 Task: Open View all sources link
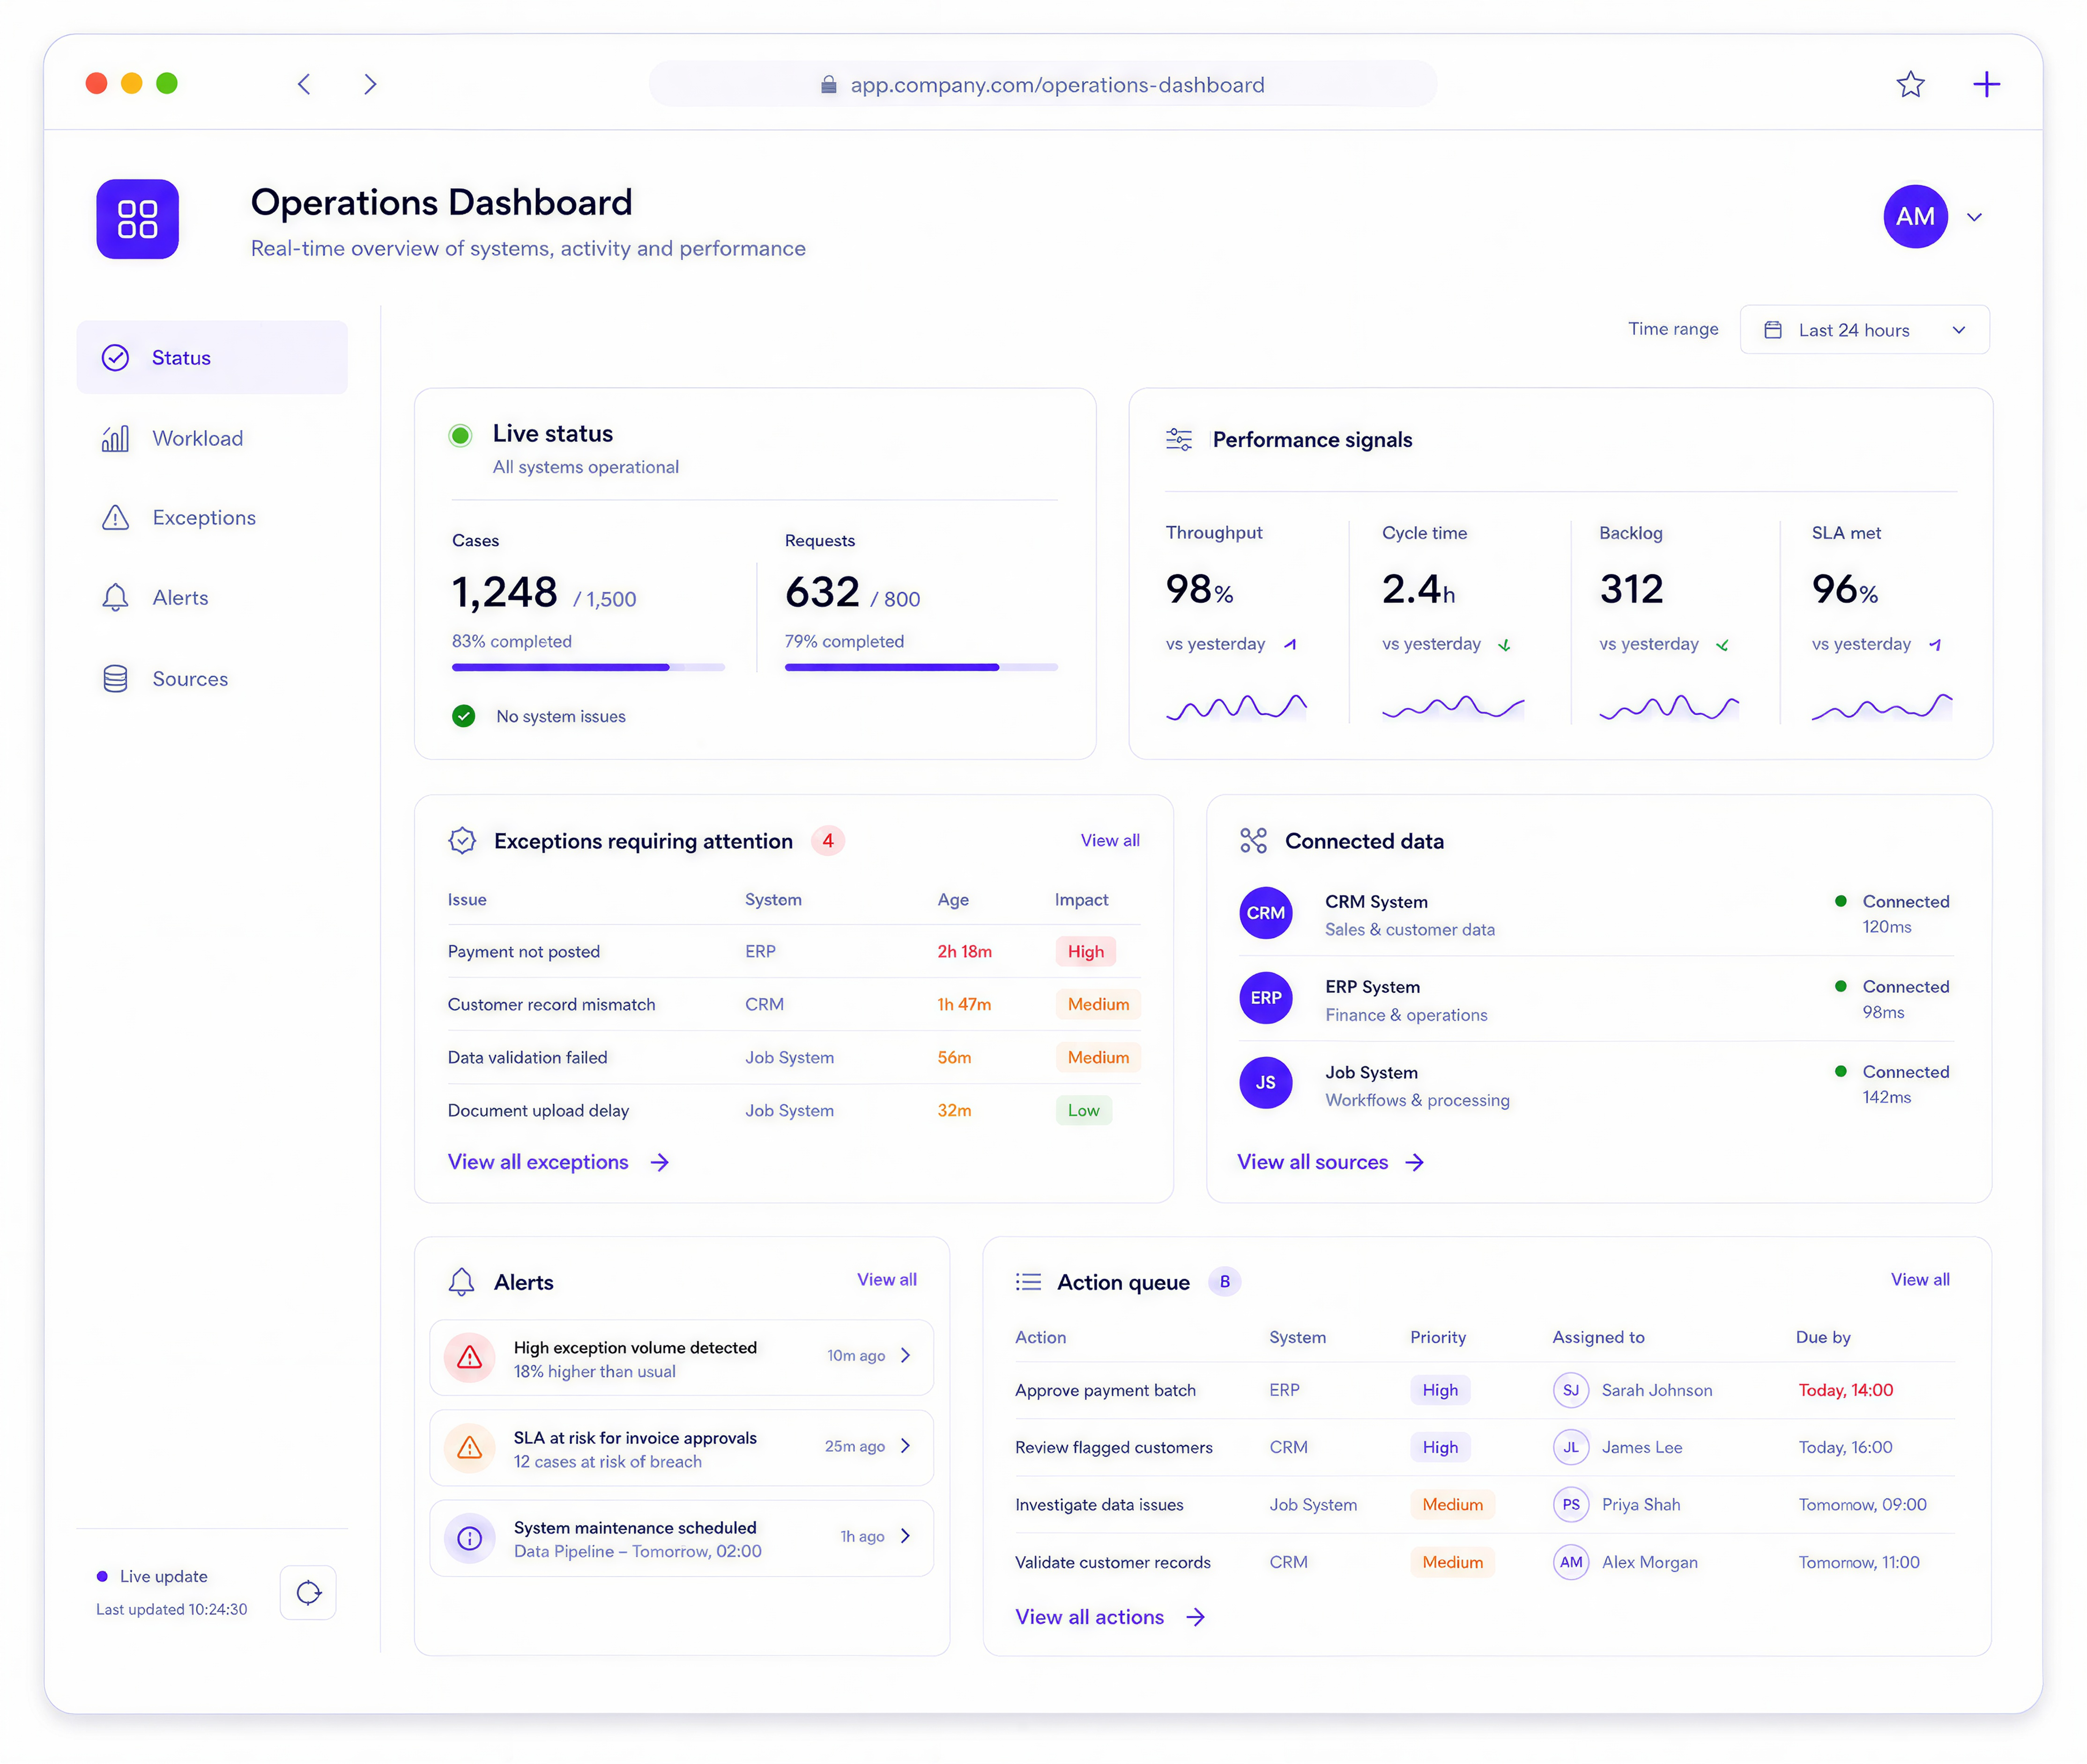pyautogui.click(x=1330, y=1162)
